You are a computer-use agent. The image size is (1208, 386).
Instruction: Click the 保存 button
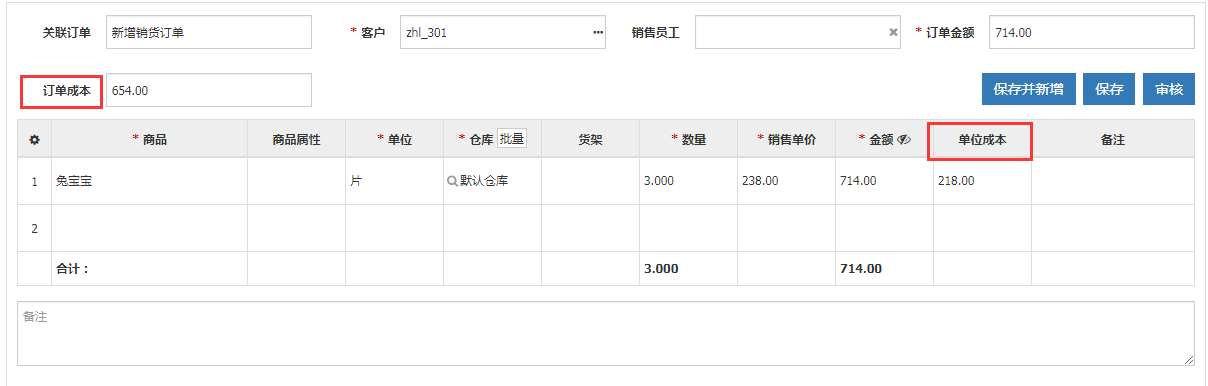tap(1109, 89)
